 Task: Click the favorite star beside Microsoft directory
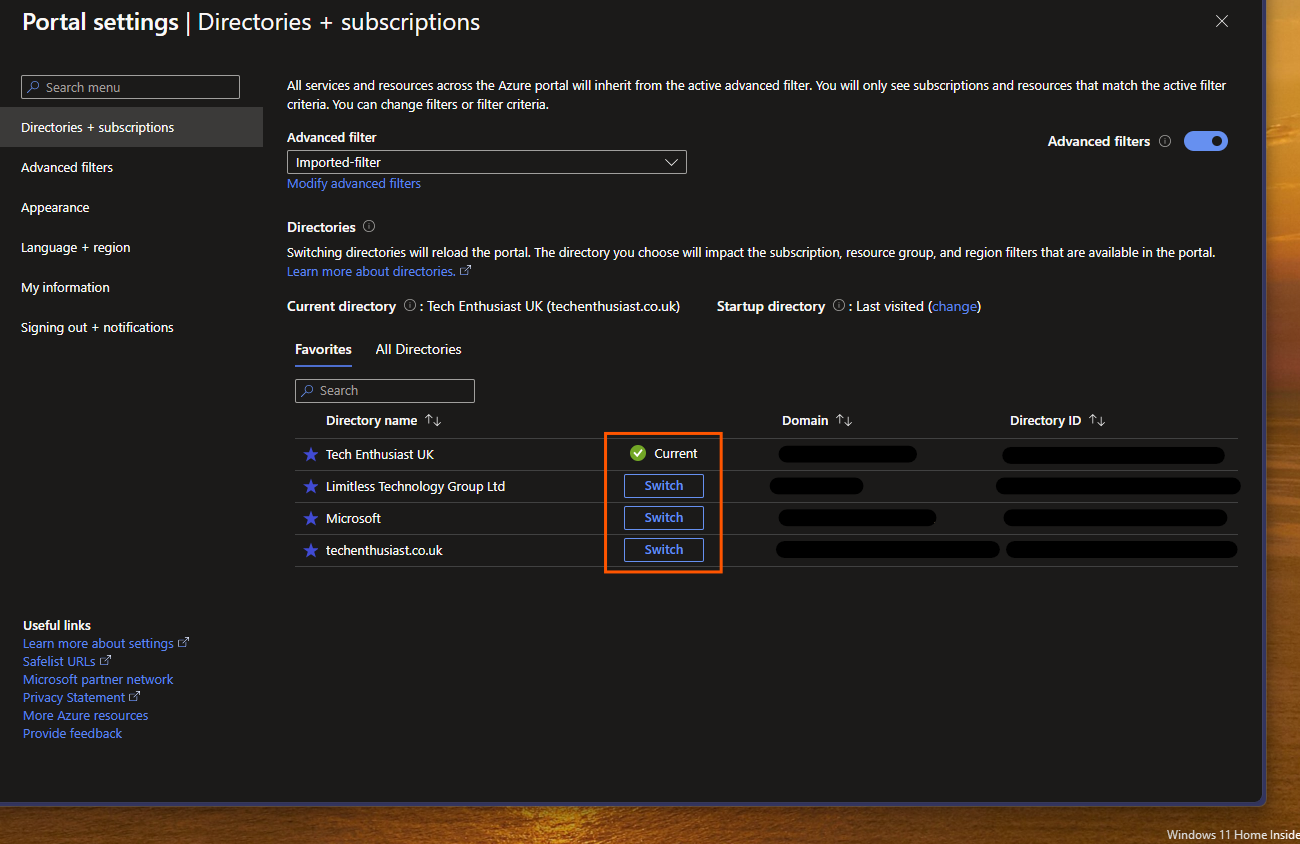[x=310, y=519]
